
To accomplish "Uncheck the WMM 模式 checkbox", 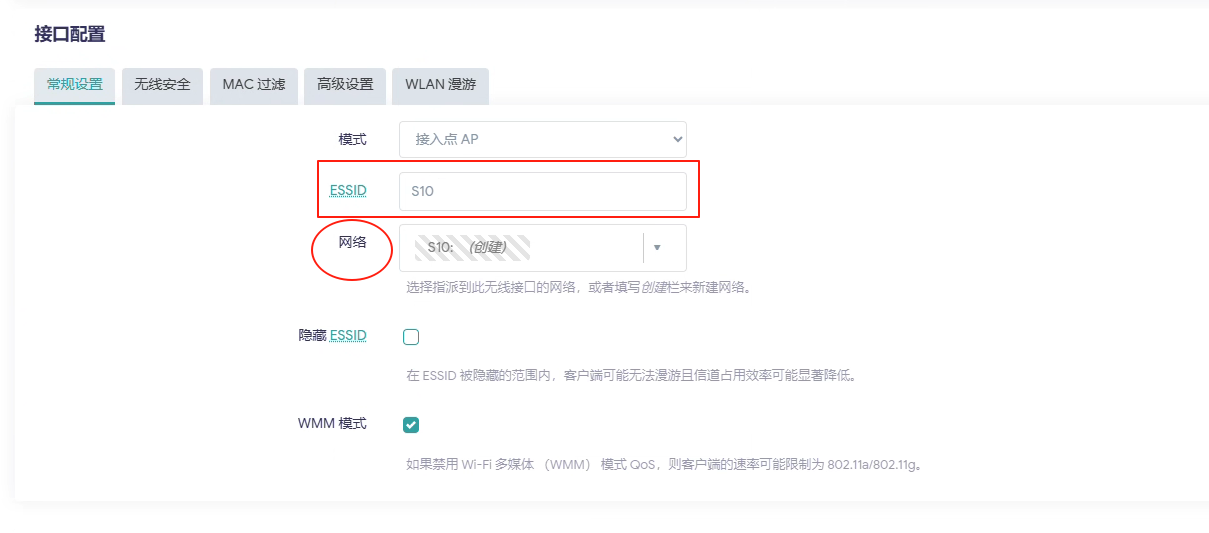I will [411, 425].
